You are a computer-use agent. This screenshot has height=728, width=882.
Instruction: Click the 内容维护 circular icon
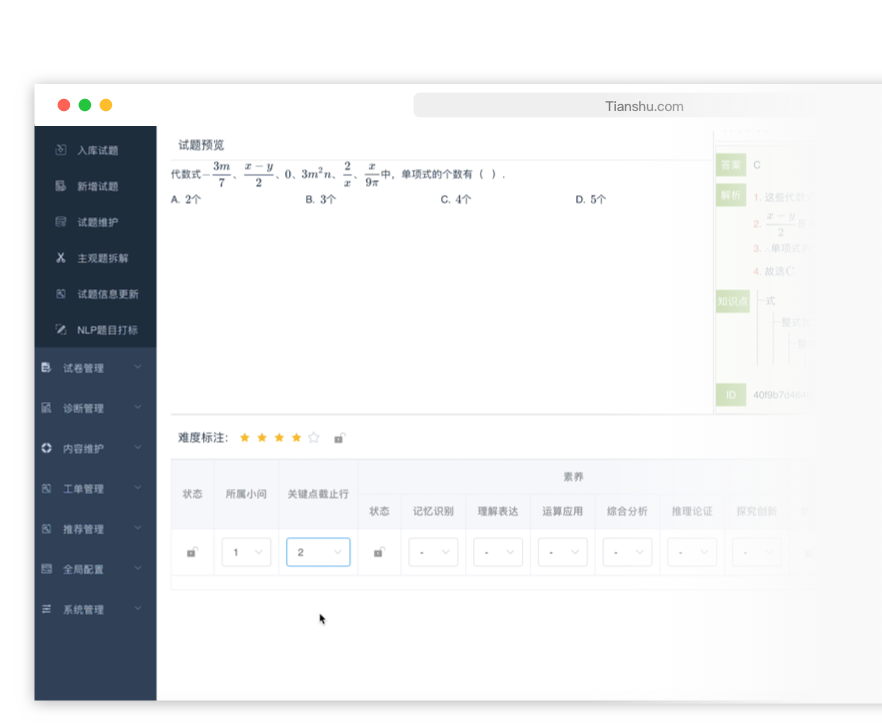click(46, 448)
